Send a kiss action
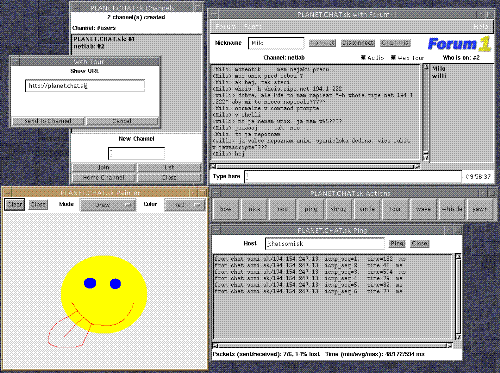Screen dimensions: 500x373 click(x=254, y=209)
